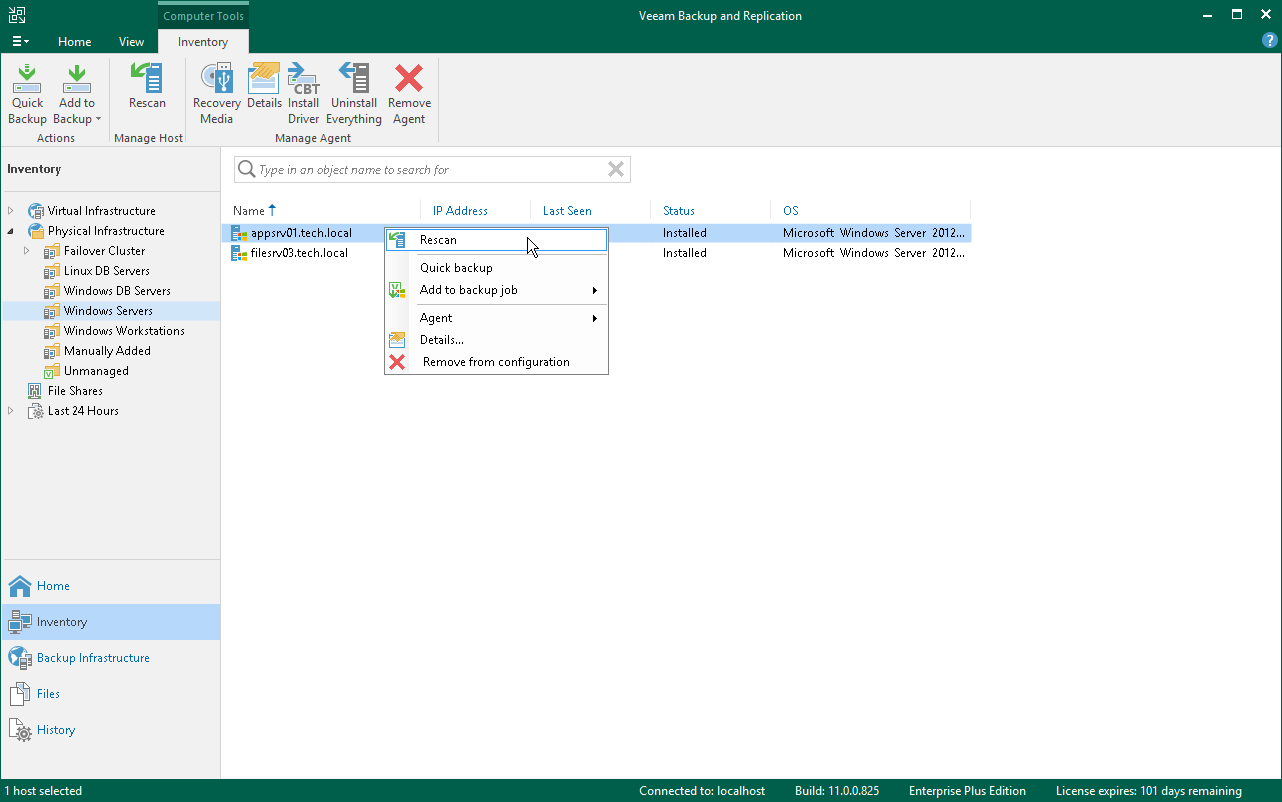Click the Installed status for appsrv01.tech.local

pos(685,233)
